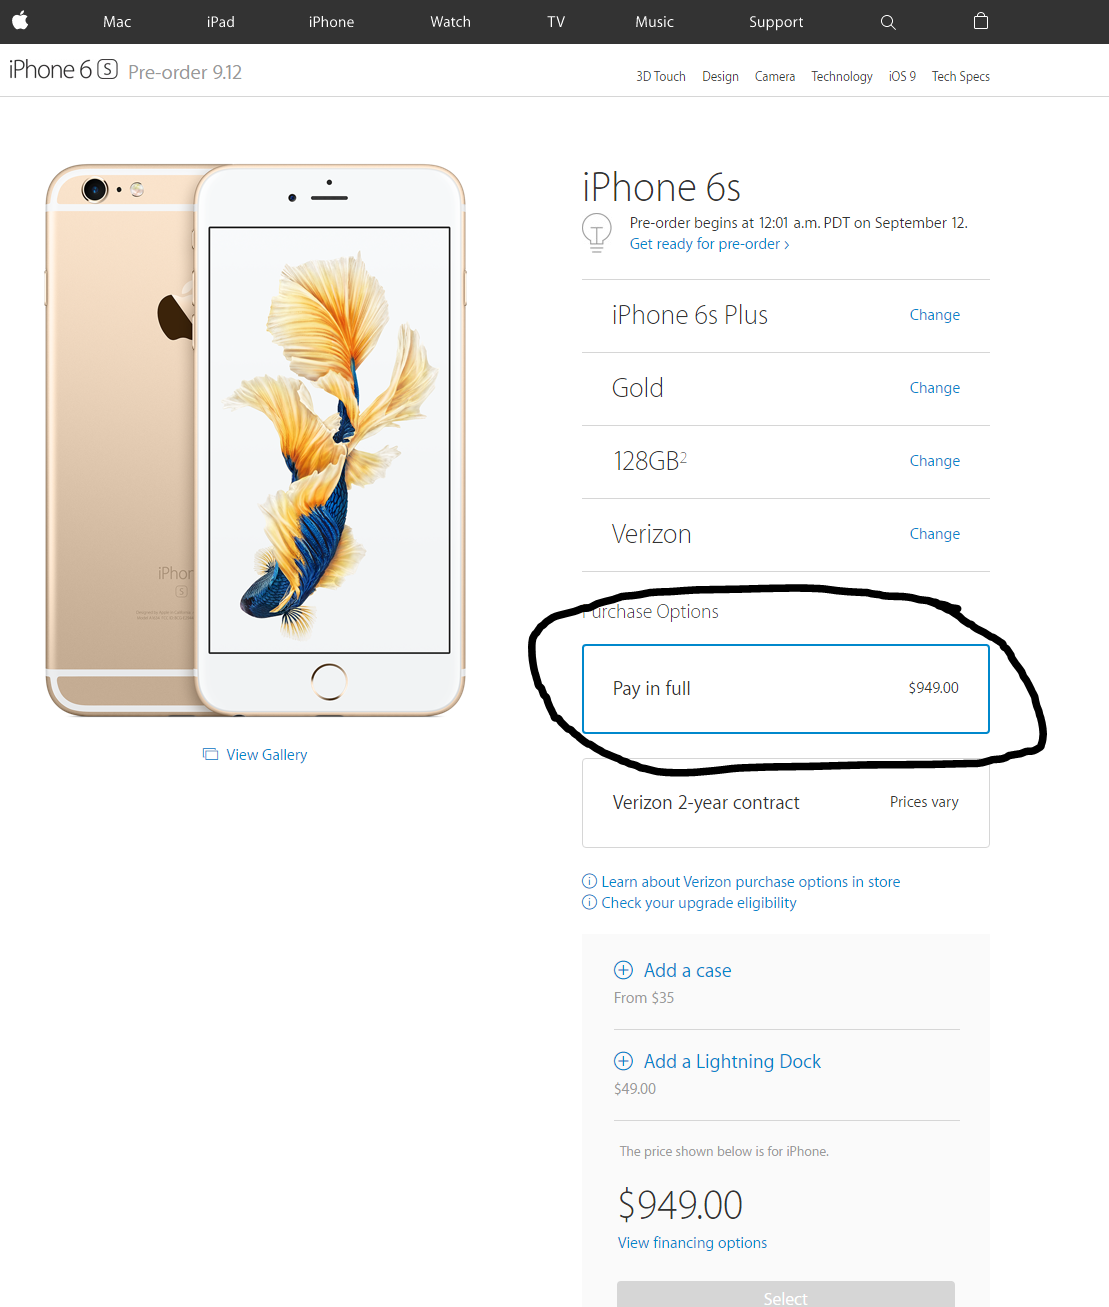The image size is (1109, 1307).
Task: Open the shopping bag icon
Action: point(981,21)
